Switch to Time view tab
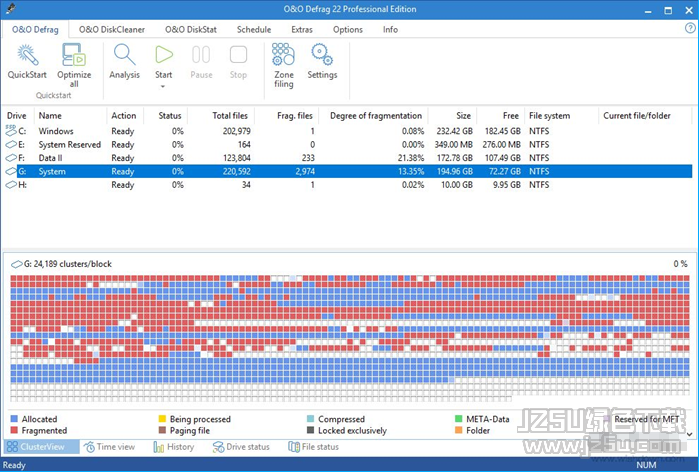This screenshot has height=472, width=699. pyautogui.click(x=109, y=447)
